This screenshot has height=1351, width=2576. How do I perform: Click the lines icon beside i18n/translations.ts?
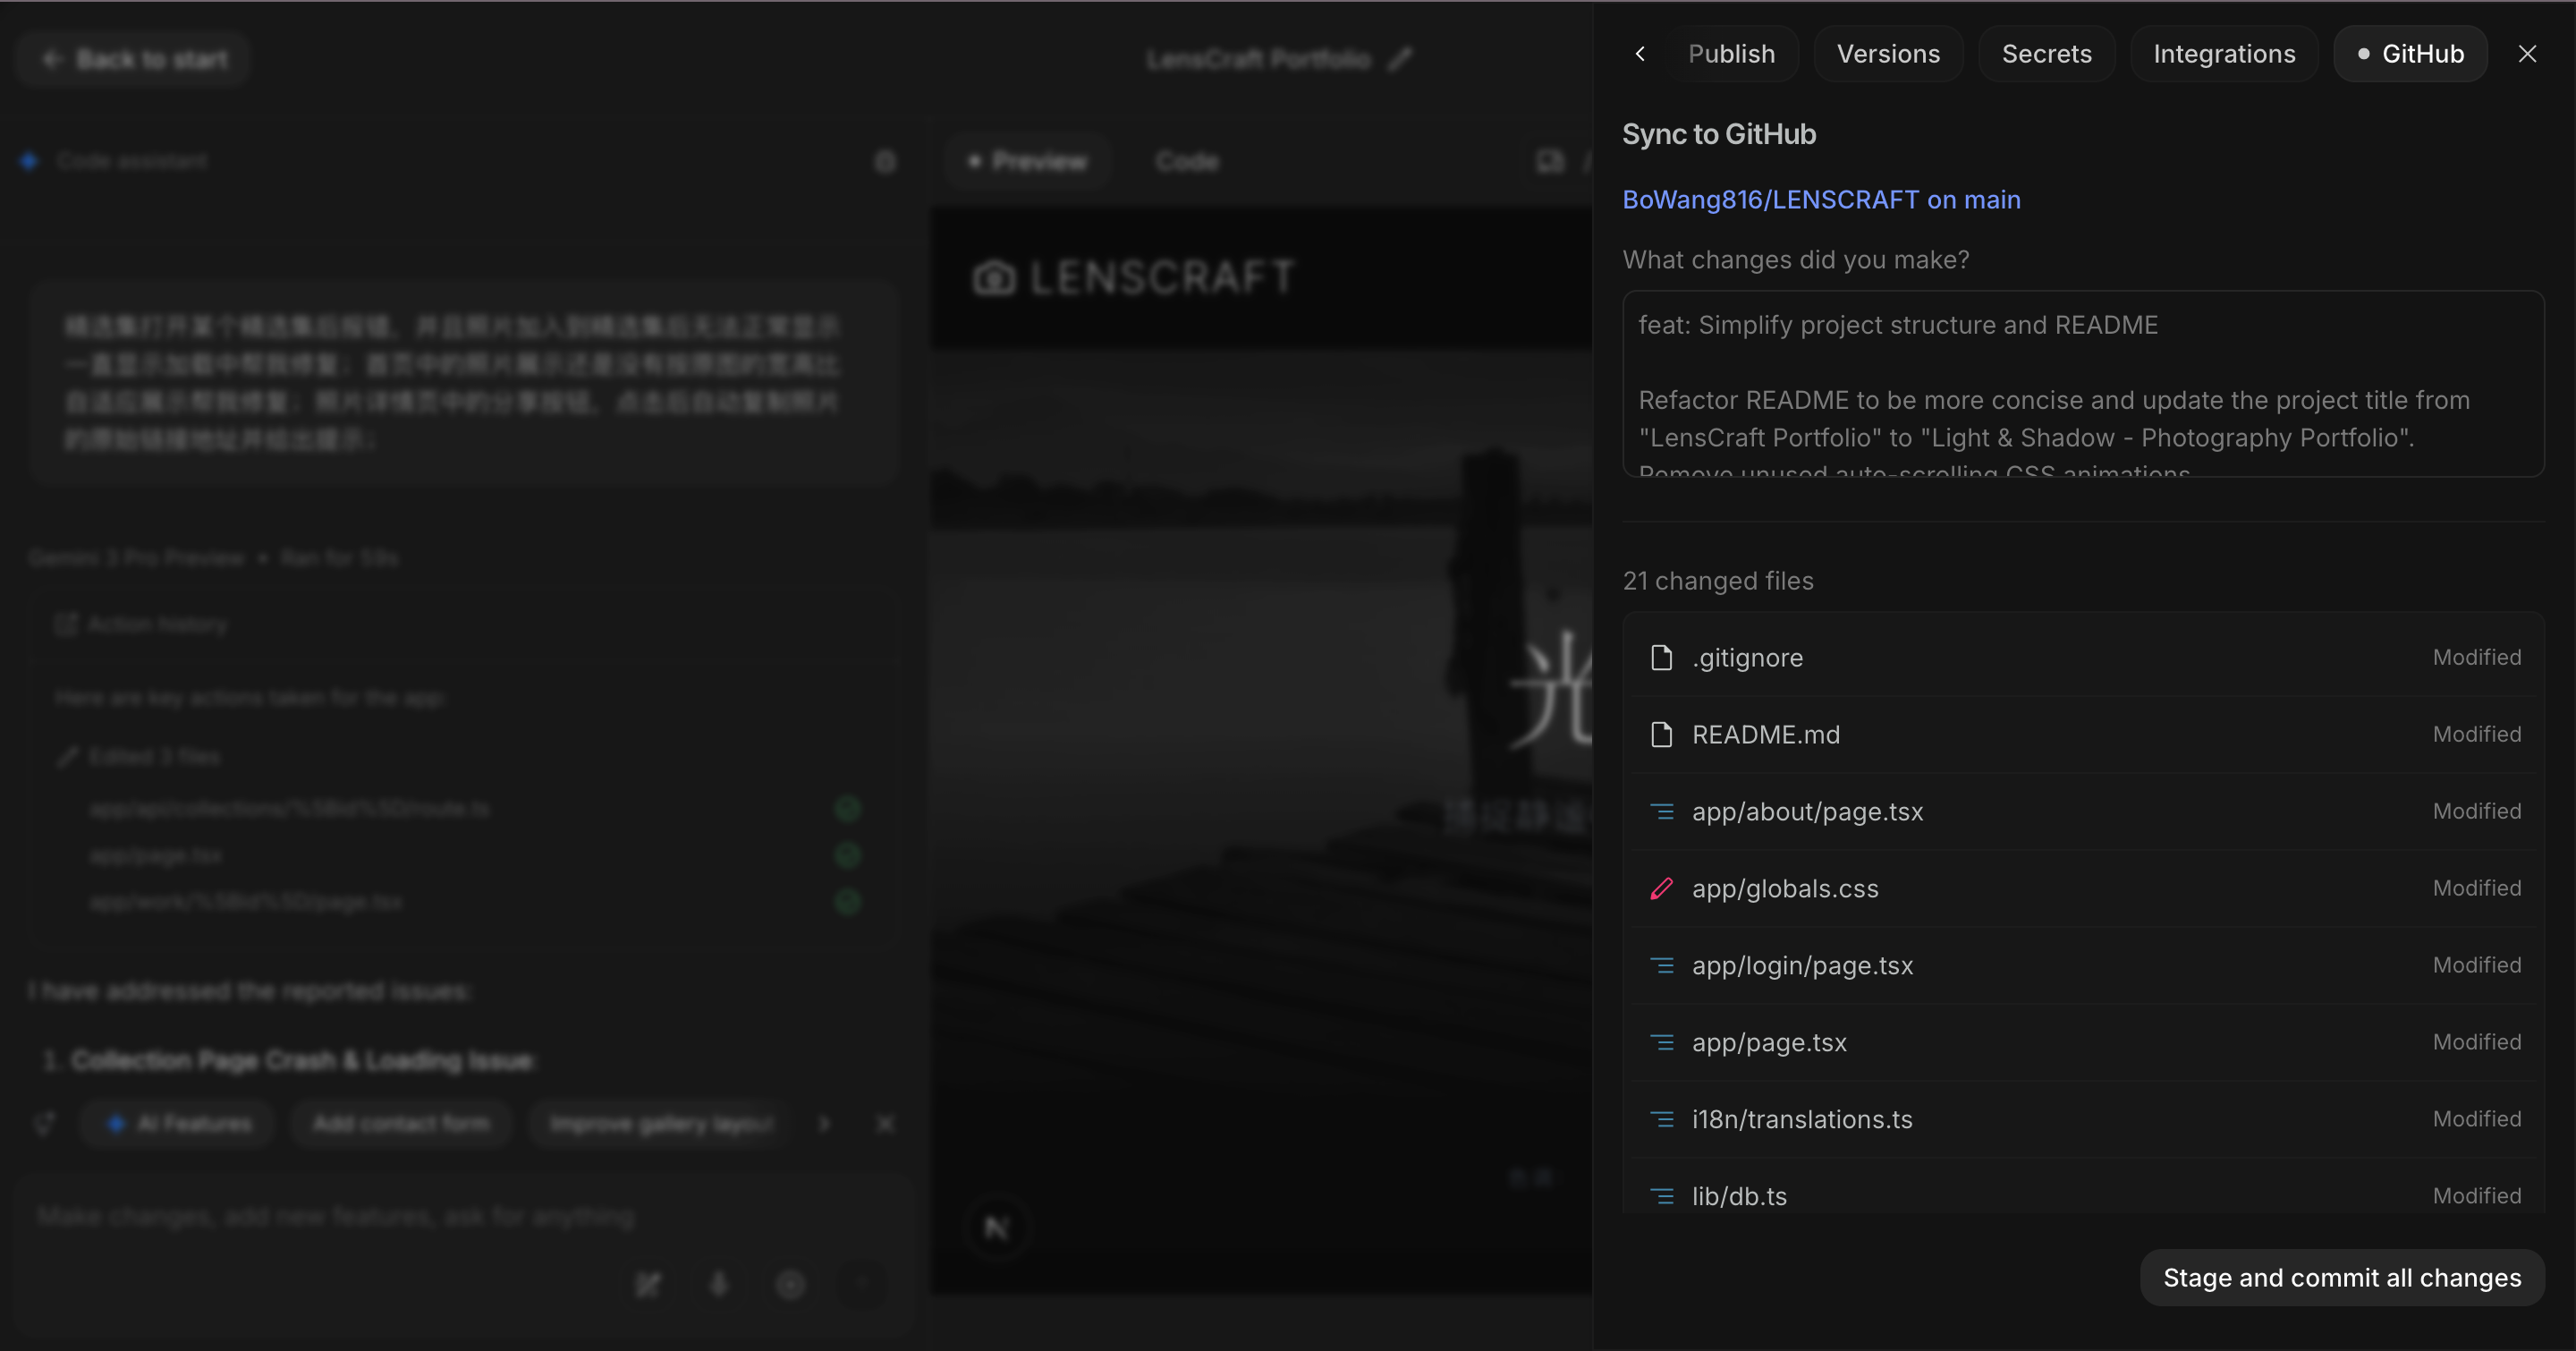(x=1661, y=1119)
